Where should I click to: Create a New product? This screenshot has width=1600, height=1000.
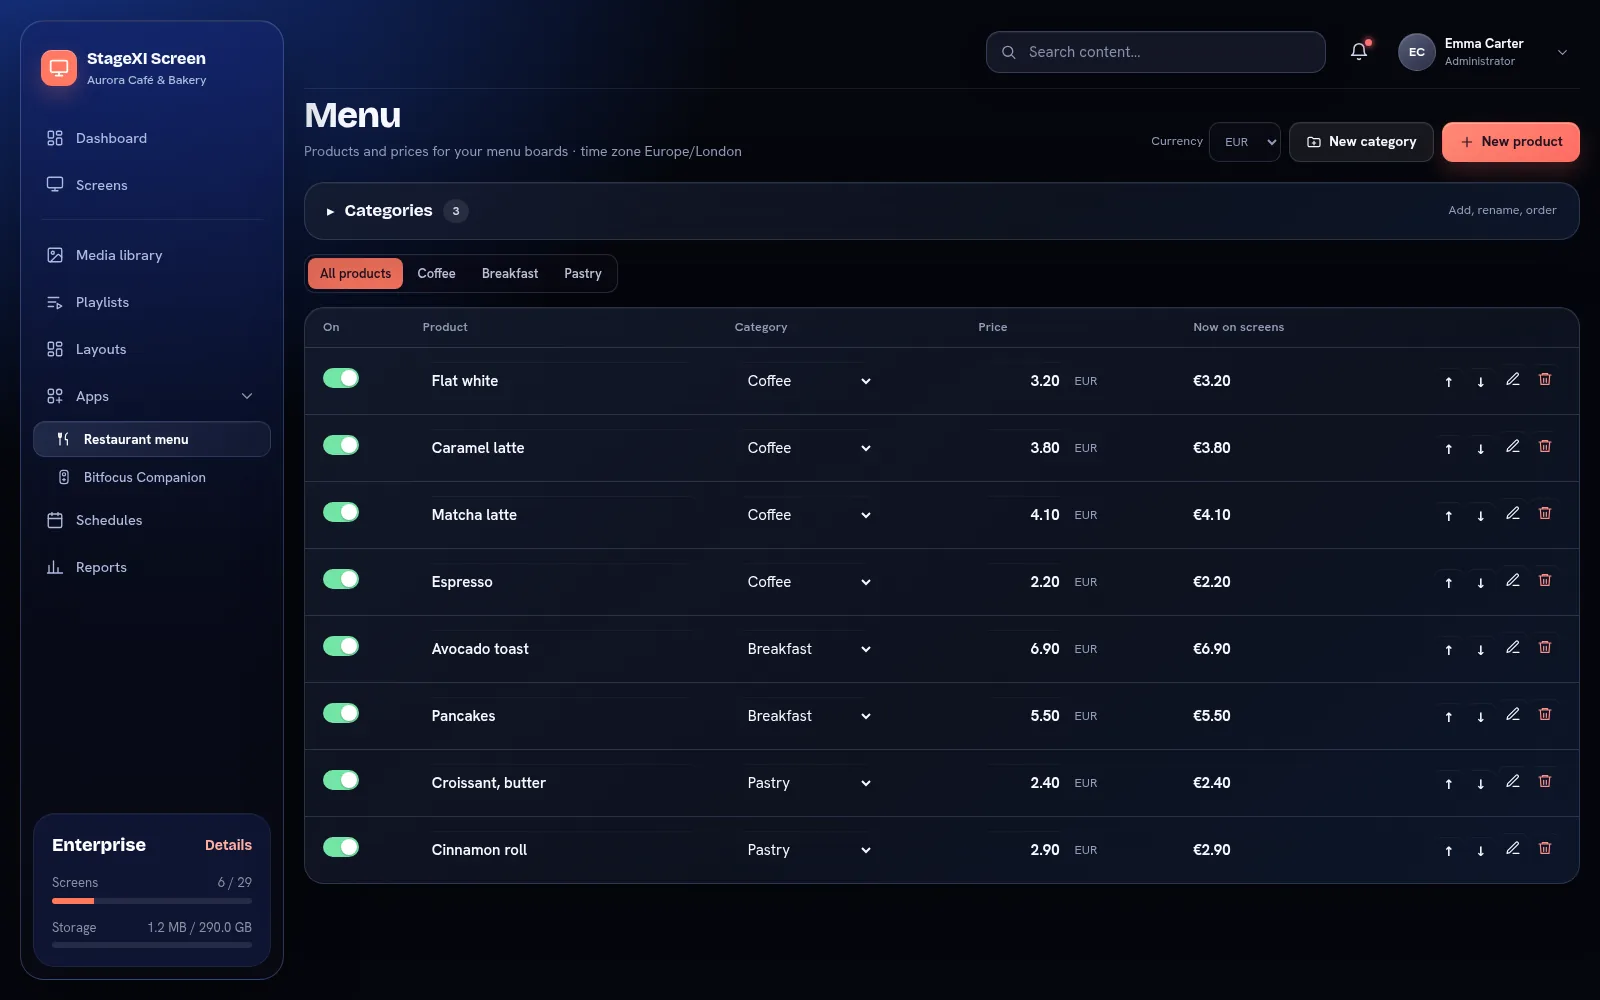(1511, 142)
